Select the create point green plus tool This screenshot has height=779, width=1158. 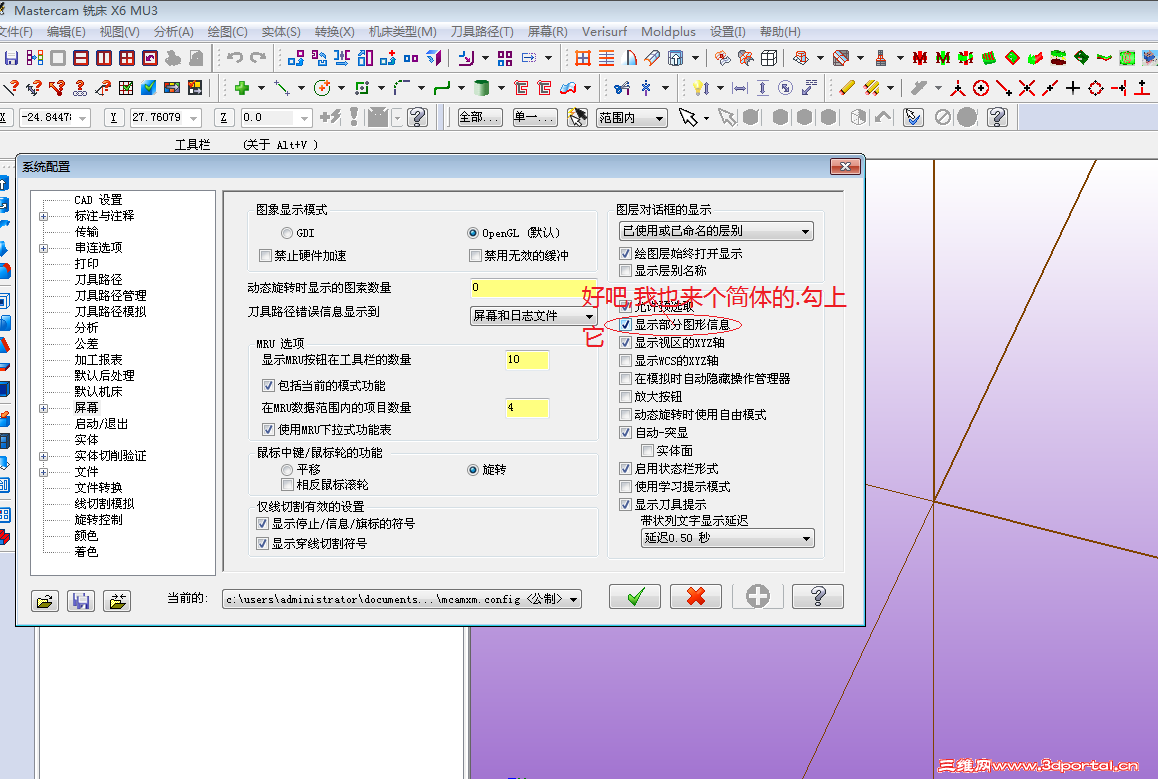(241, 89)
